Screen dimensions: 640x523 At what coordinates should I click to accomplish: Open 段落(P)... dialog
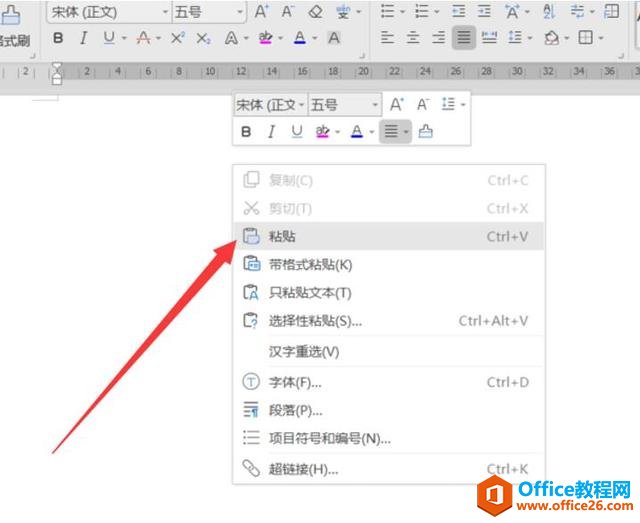coord(389,410)
